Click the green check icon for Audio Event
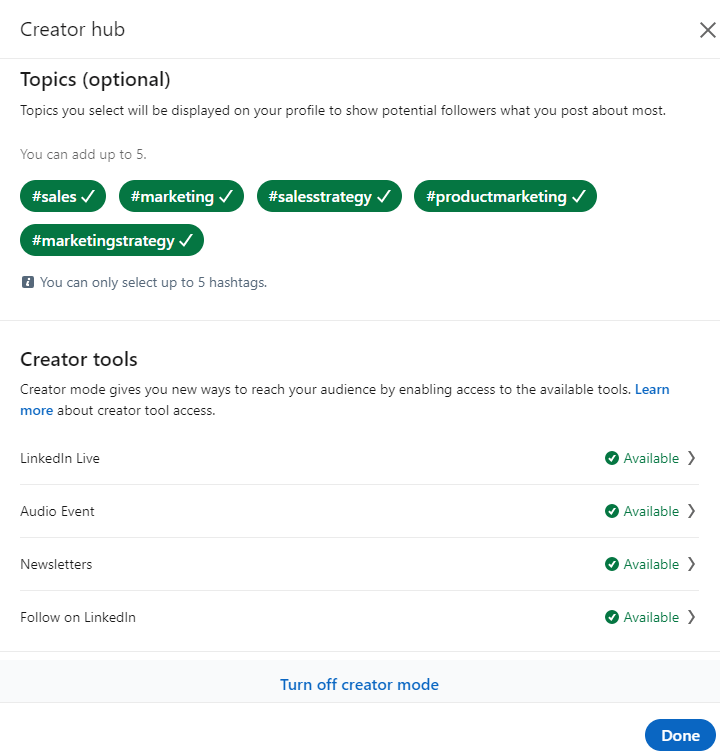Image resolution: width=720 pixels, height=755 pixels. [x=612, y=511]
